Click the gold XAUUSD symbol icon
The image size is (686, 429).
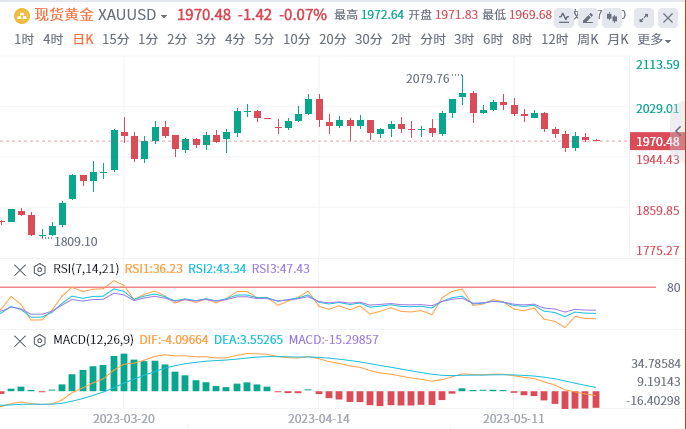(21, 16)
